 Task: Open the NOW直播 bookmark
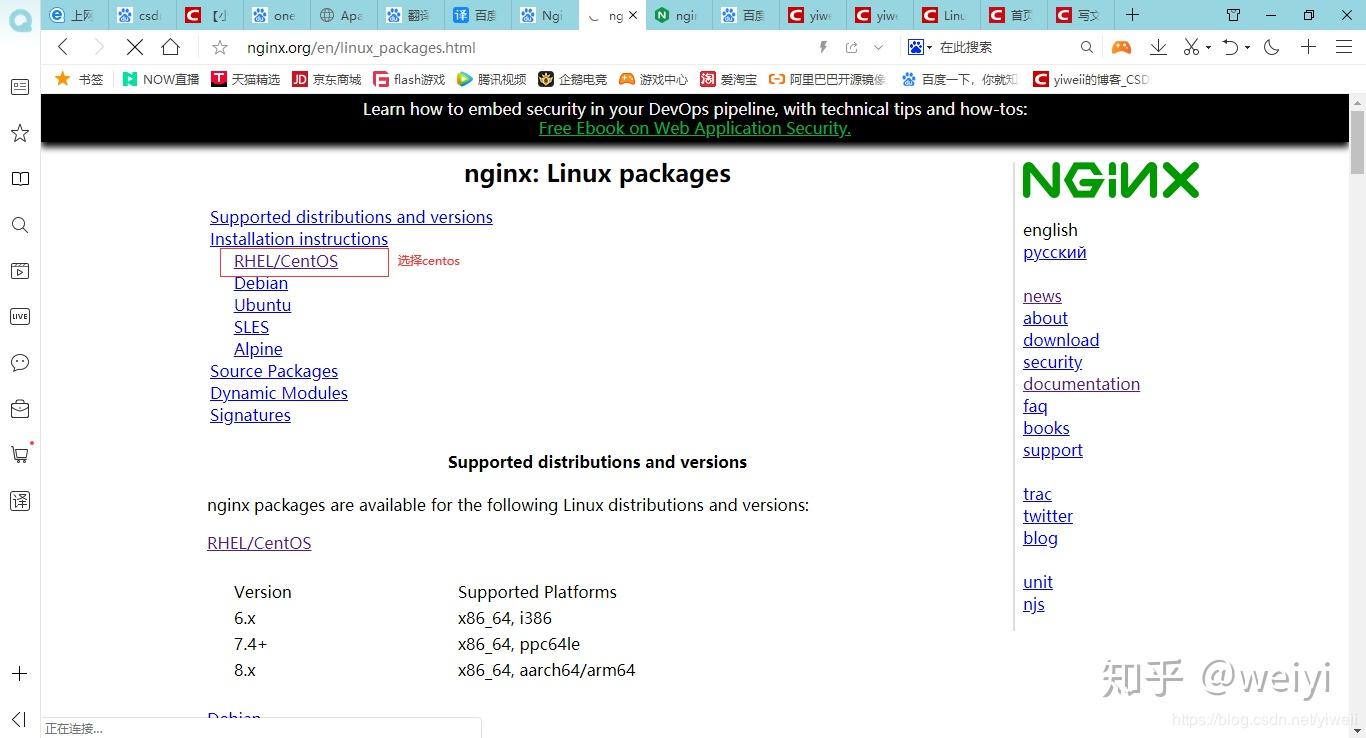point(161,79)
